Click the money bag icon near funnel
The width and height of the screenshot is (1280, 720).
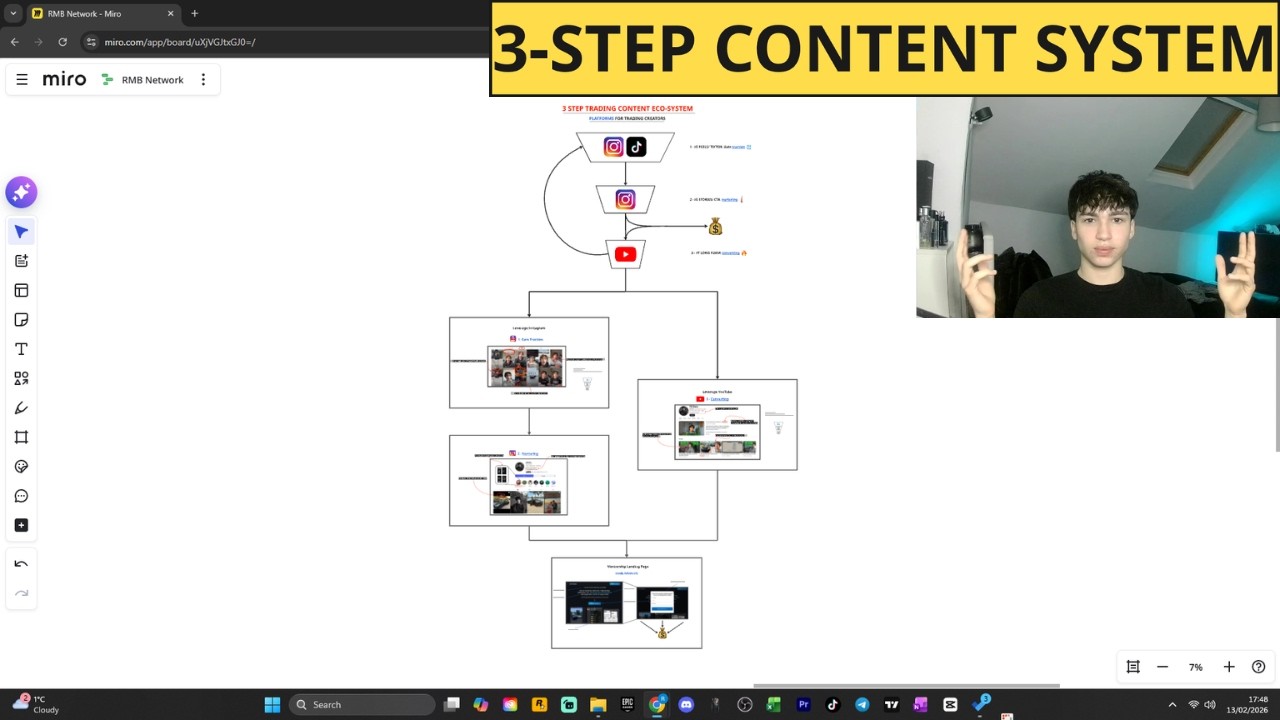(715, 227)
